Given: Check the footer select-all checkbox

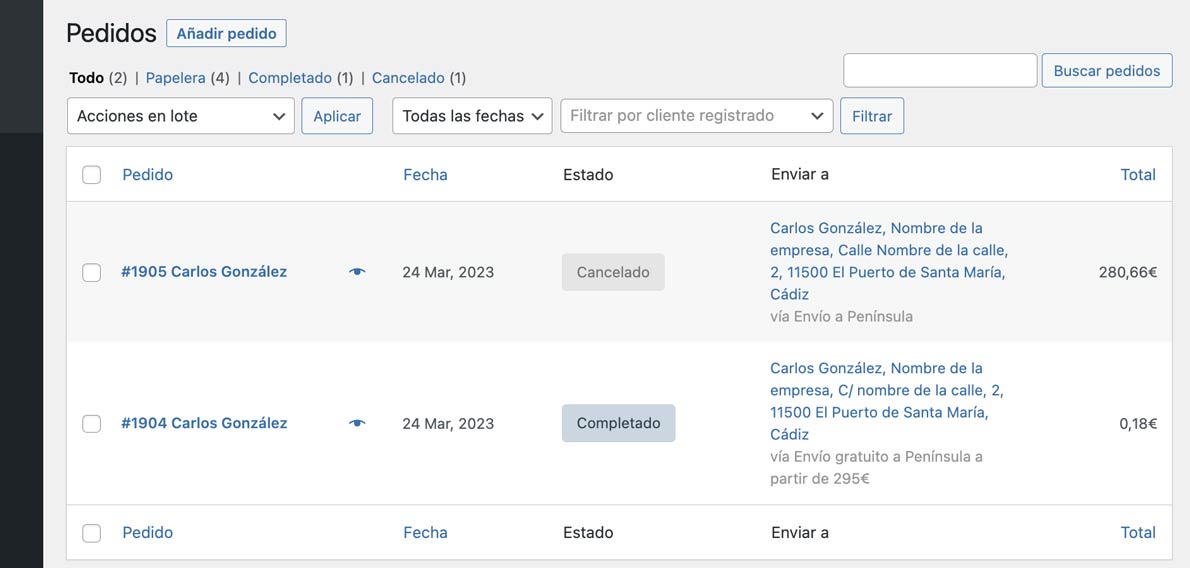Looking at the screenshot, I should pos(91,533).
